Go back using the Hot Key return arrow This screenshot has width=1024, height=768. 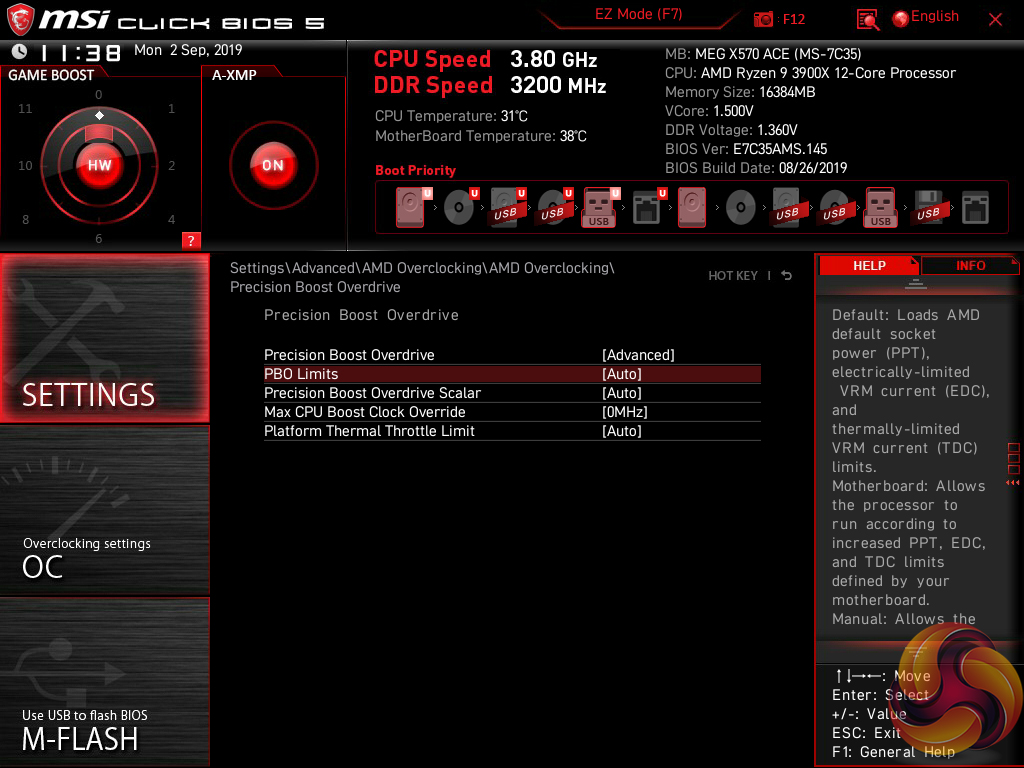[x=787, y=276]
